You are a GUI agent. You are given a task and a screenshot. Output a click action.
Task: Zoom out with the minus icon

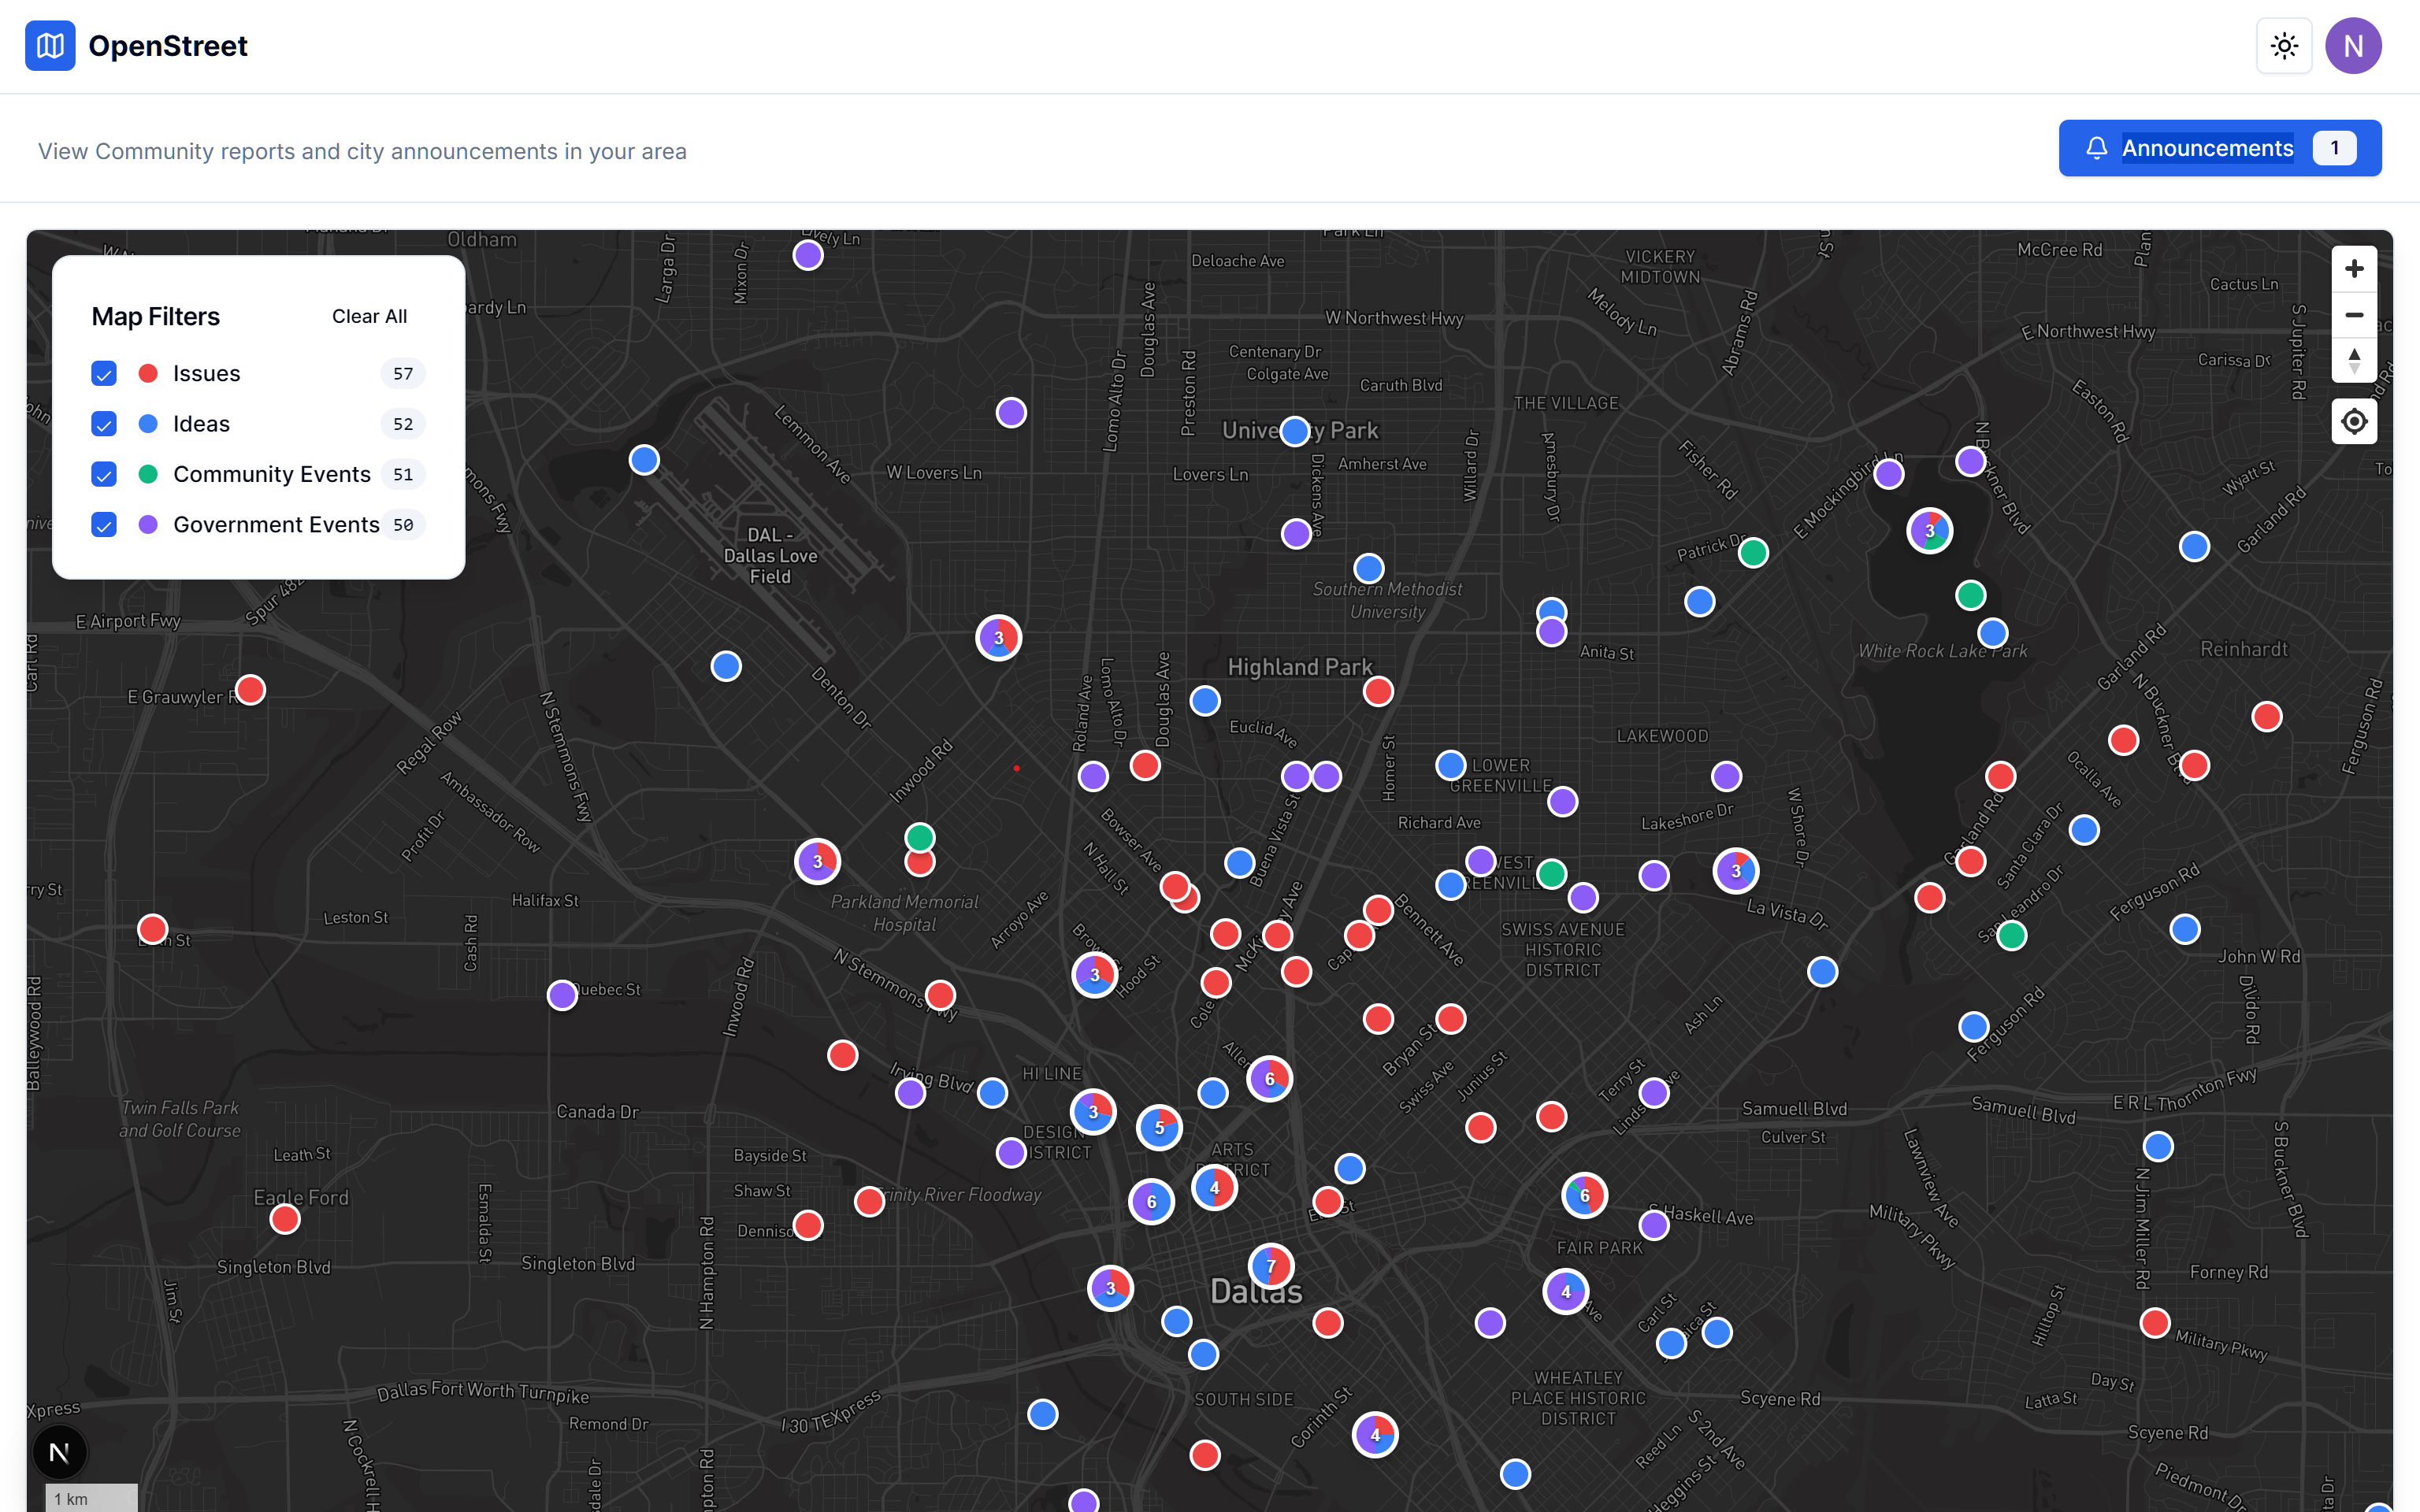coord(2354,315)
